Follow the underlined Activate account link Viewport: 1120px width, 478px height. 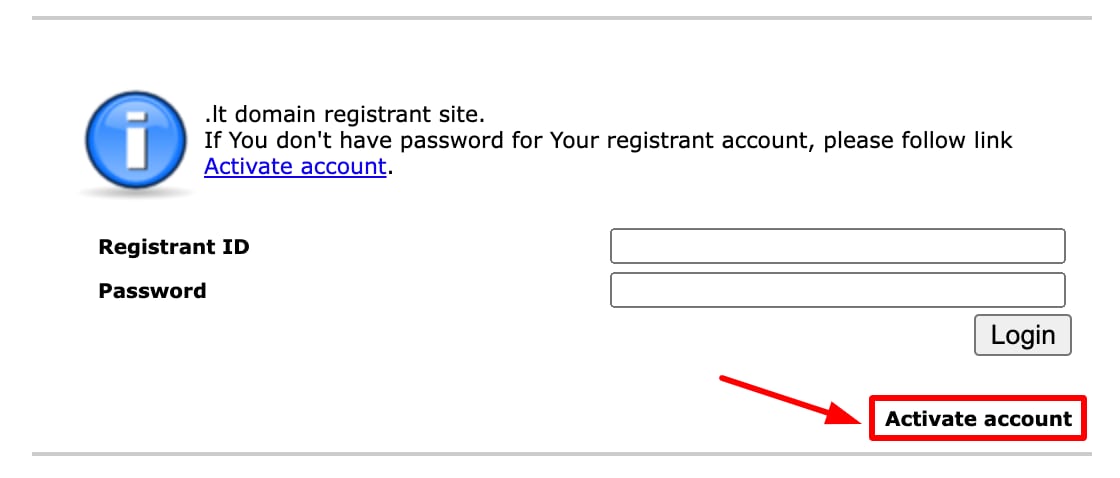point(295,166)
